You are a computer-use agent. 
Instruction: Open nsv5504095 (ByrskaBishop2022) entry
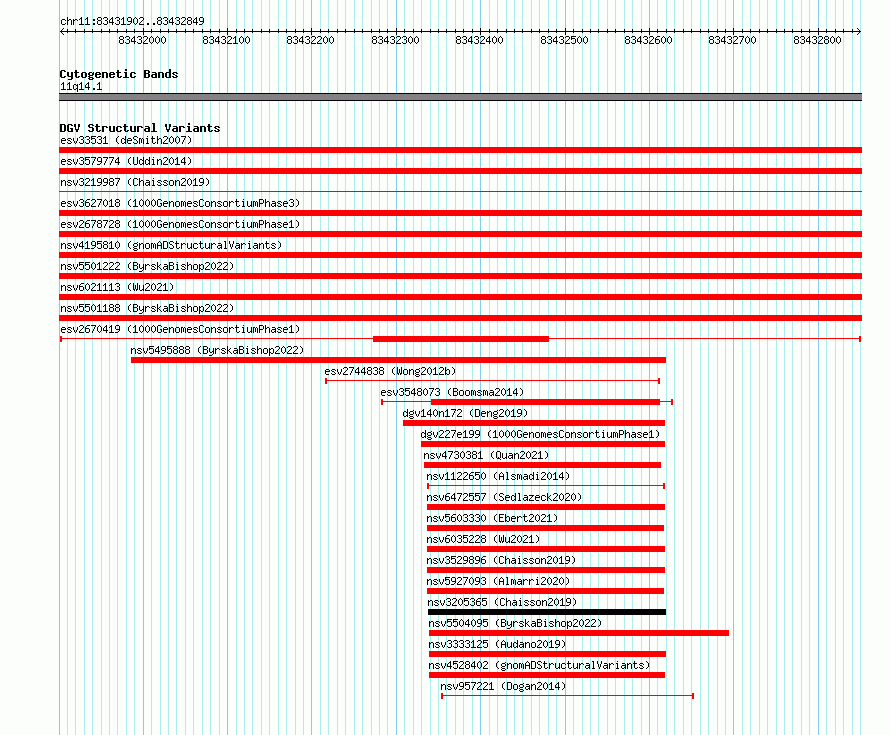click(x=515, y=623)
